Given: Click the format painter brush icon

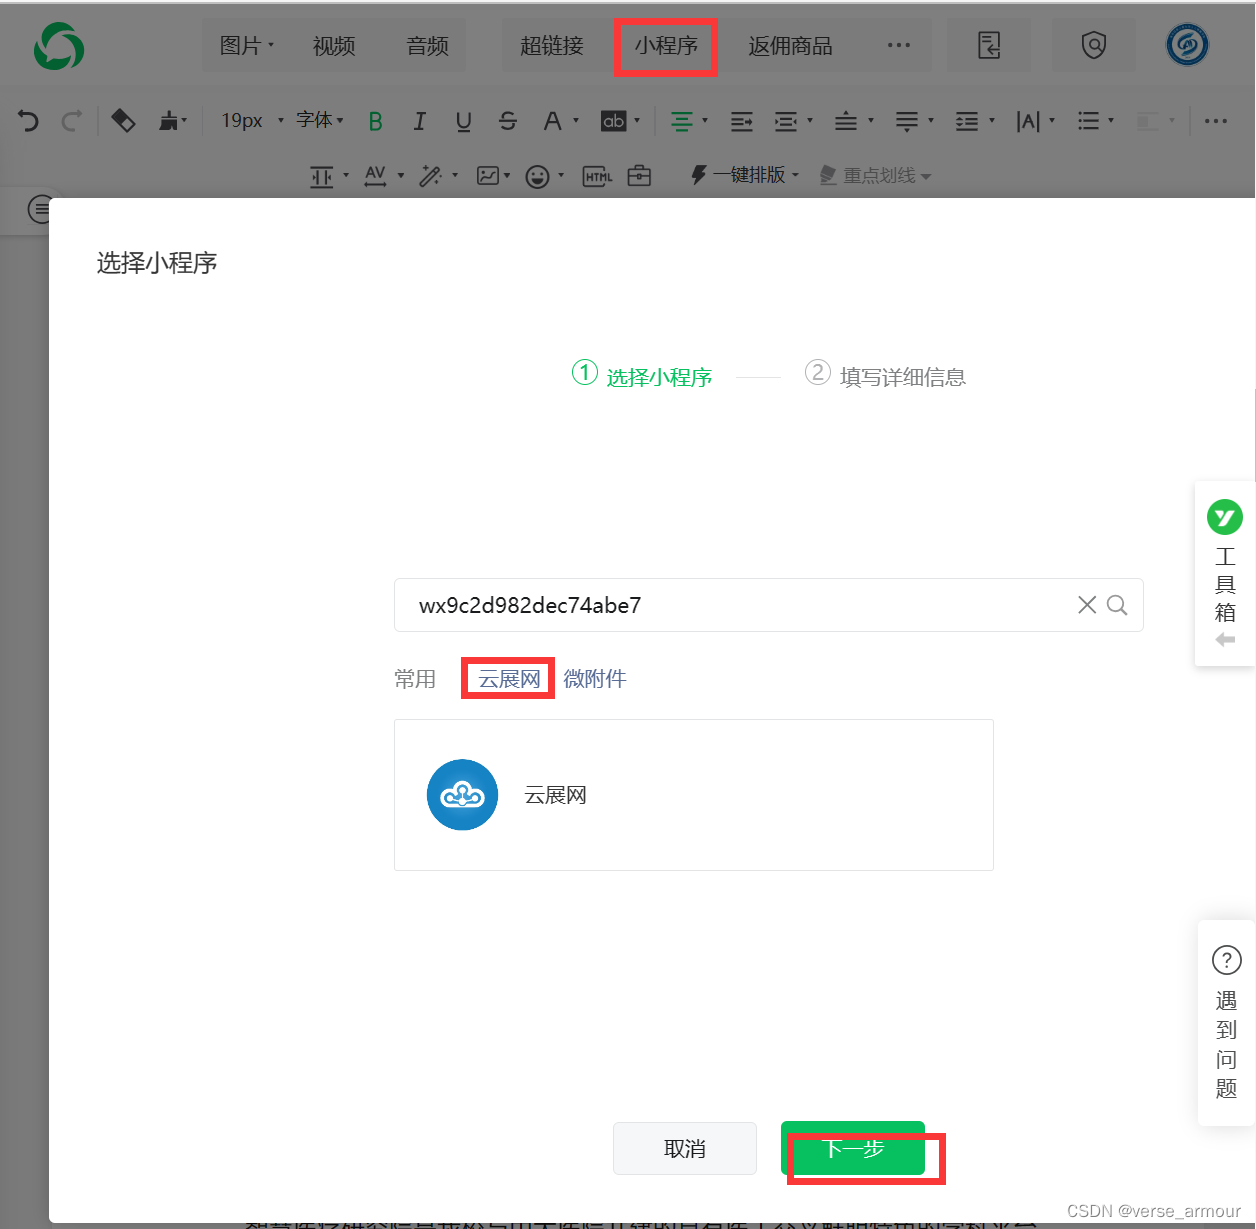Looking at the screenshot, I should point(171,121).
